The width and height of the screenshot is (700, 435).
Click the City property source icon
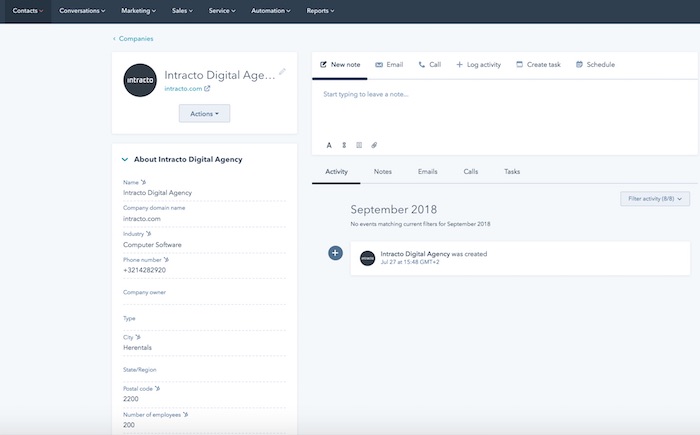(138, 337)
